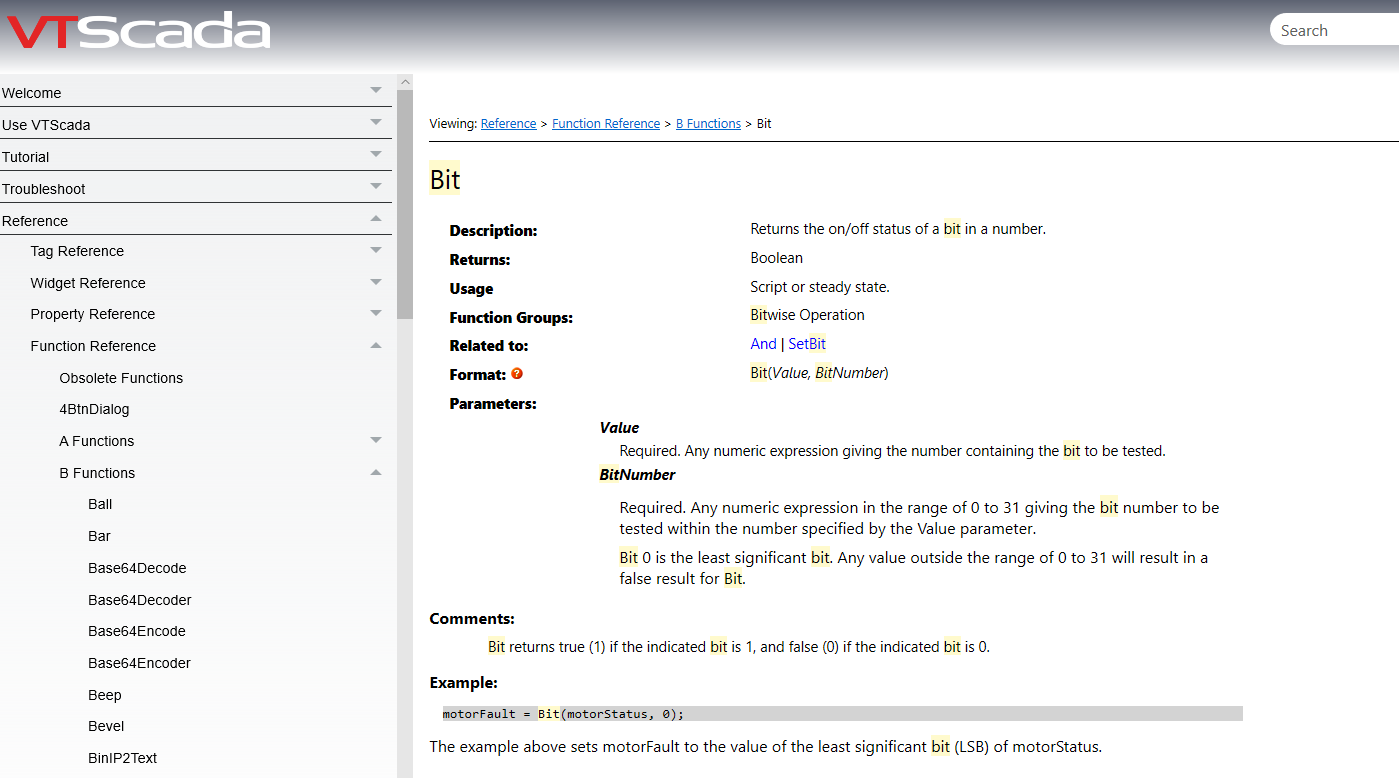Open the Property Reference menu item
Viewport: 1399px width, 778px height.
[93, 314]
